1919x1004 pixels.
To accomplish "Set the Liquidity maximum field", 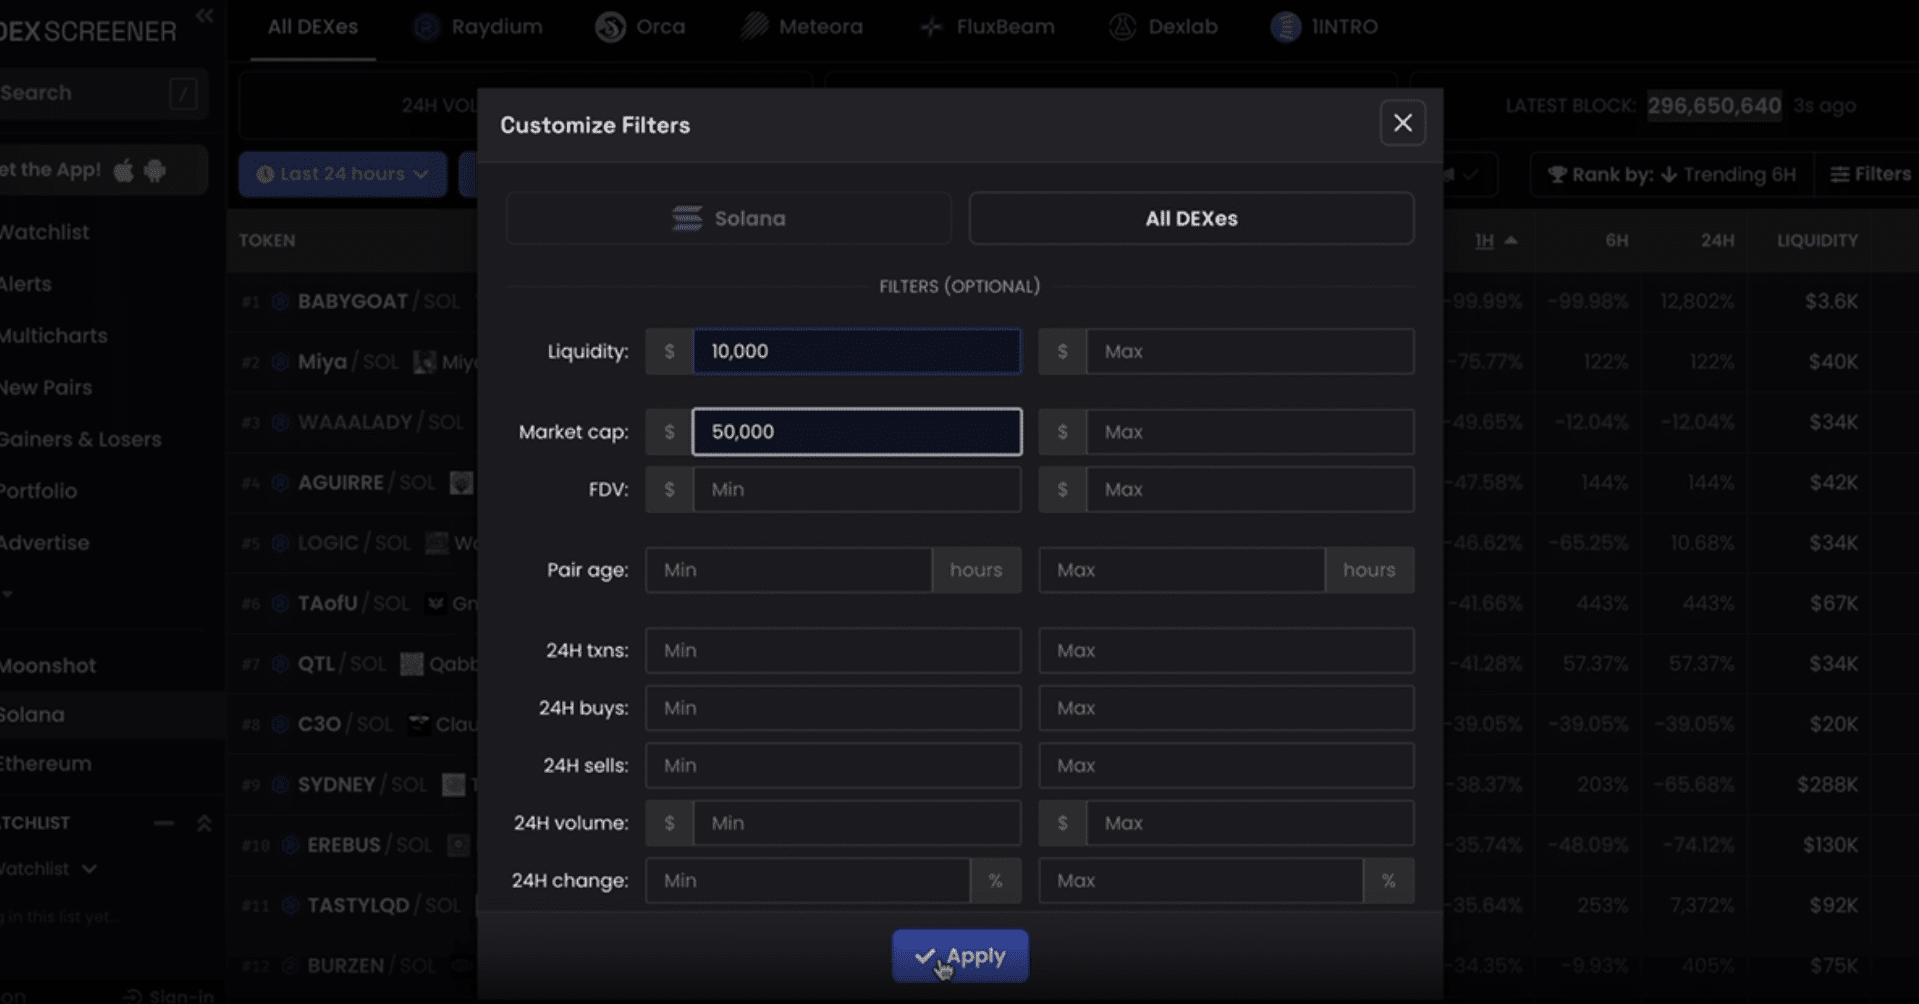I will 1250,351.
